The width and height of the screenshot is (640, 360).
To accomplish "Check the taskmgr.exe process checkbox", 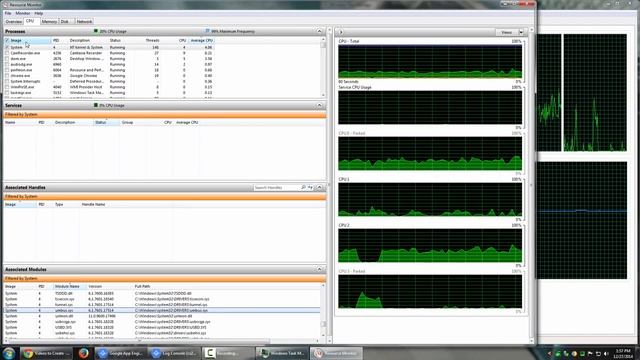I will tap(7, 93).
